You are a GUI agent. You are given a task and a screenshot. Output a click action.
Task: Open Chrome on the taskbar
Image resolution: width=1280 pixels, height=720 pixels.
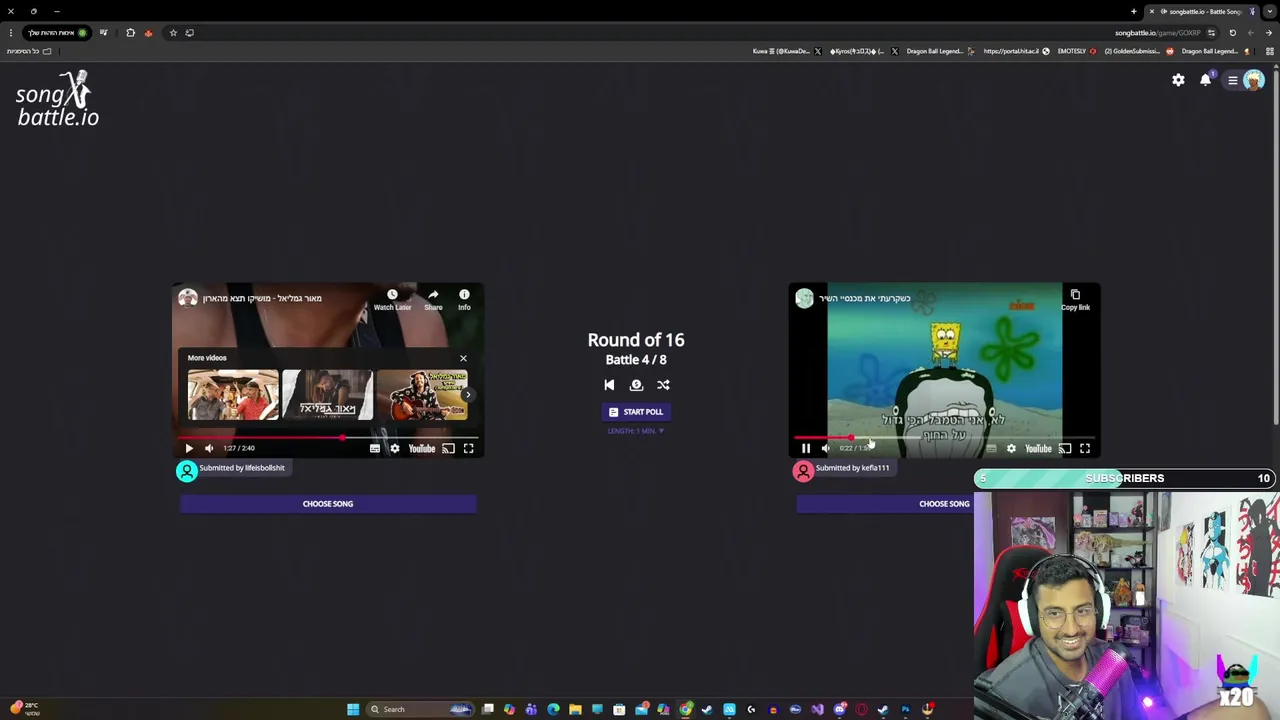(685, 709)
